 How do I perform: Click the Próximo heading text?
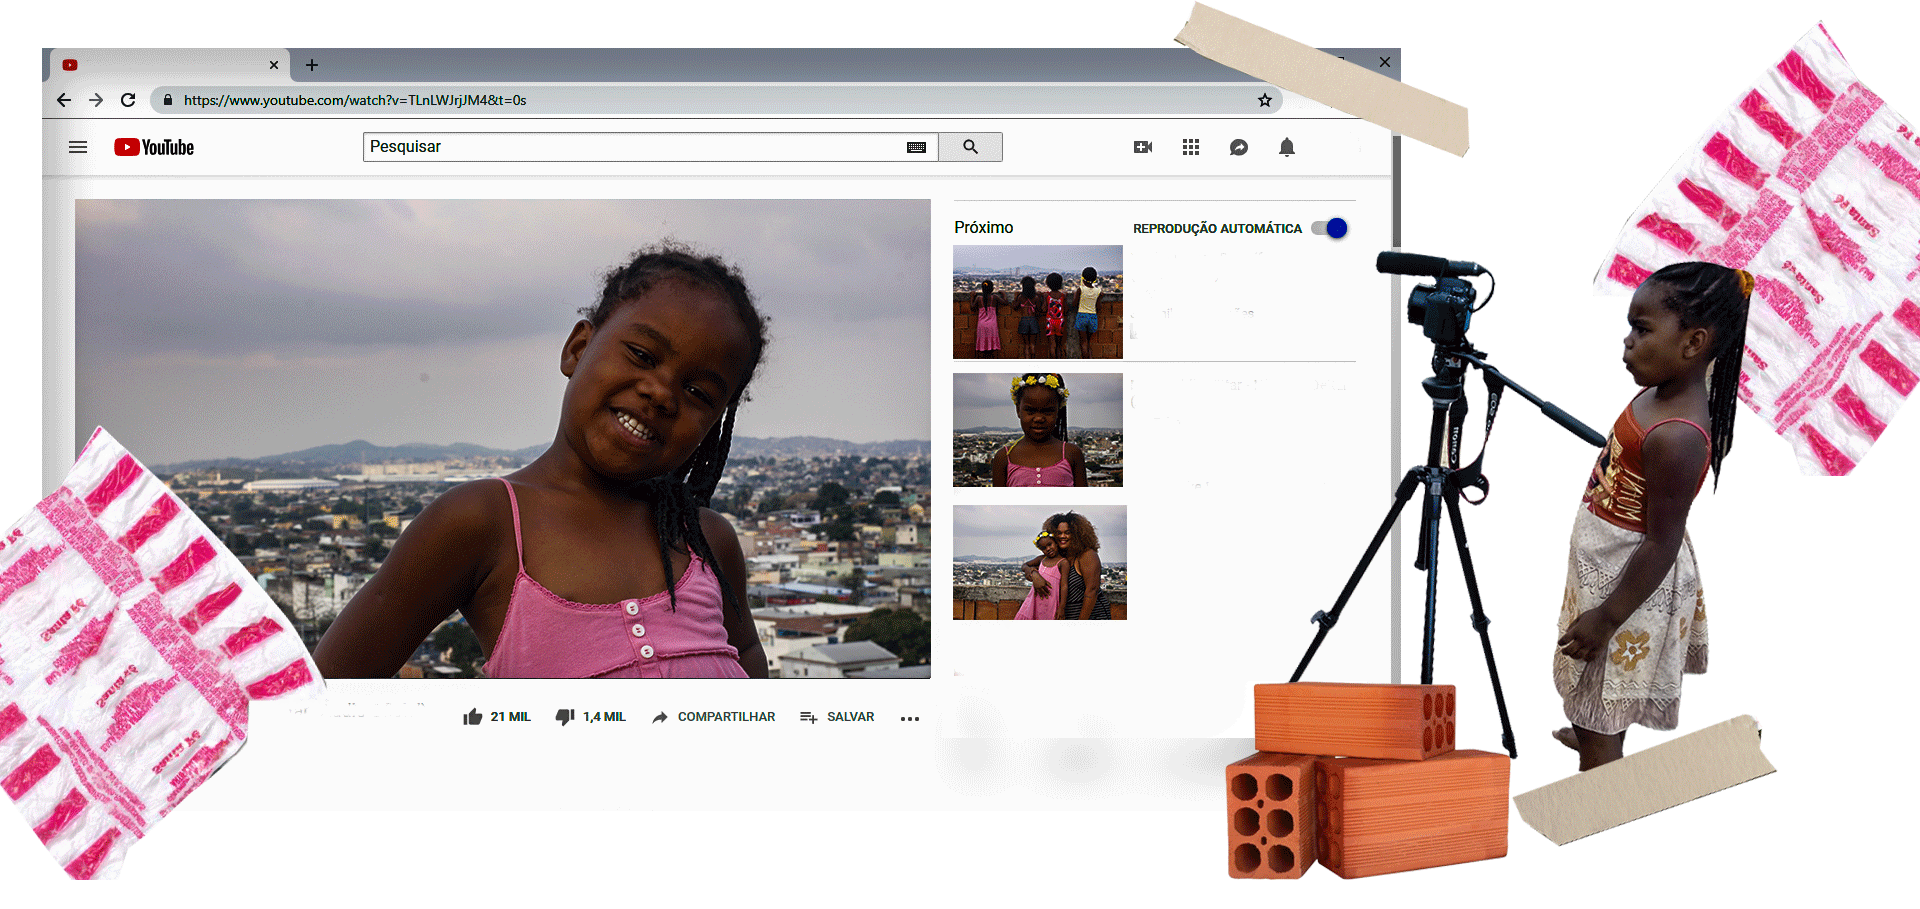983,227
